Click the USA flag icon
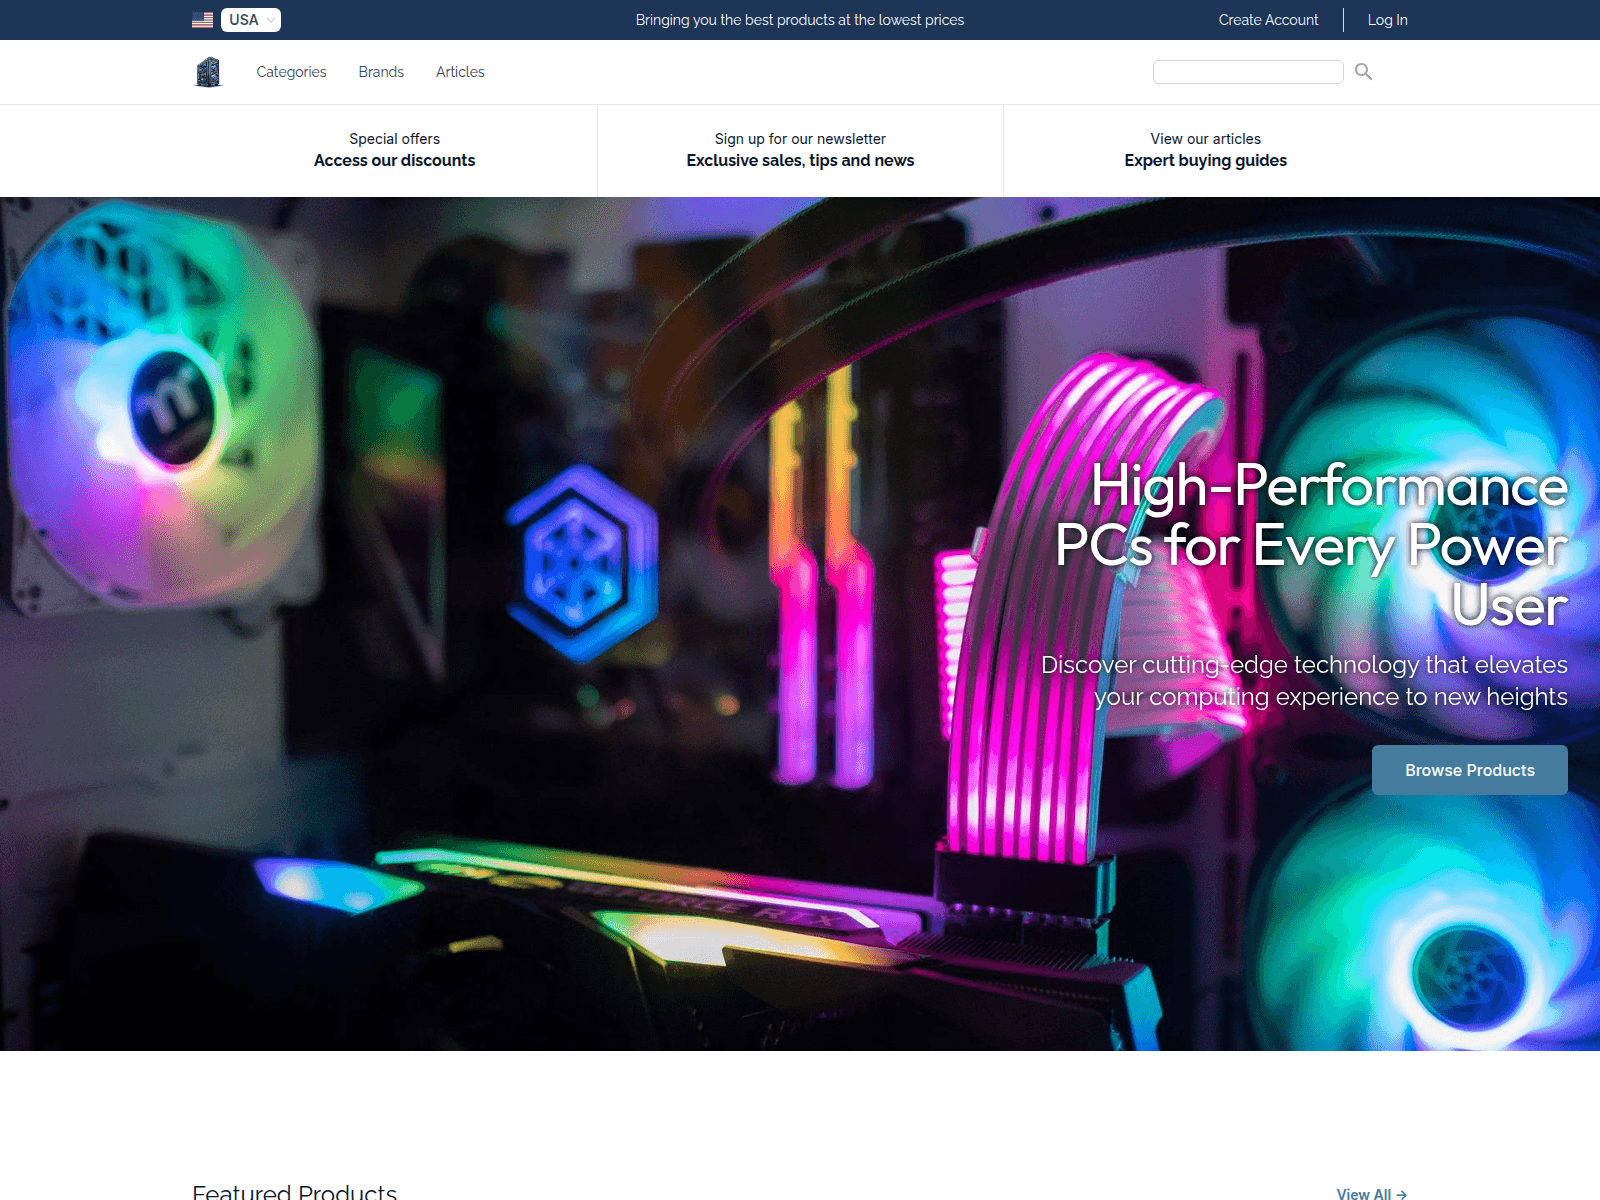 201,19
